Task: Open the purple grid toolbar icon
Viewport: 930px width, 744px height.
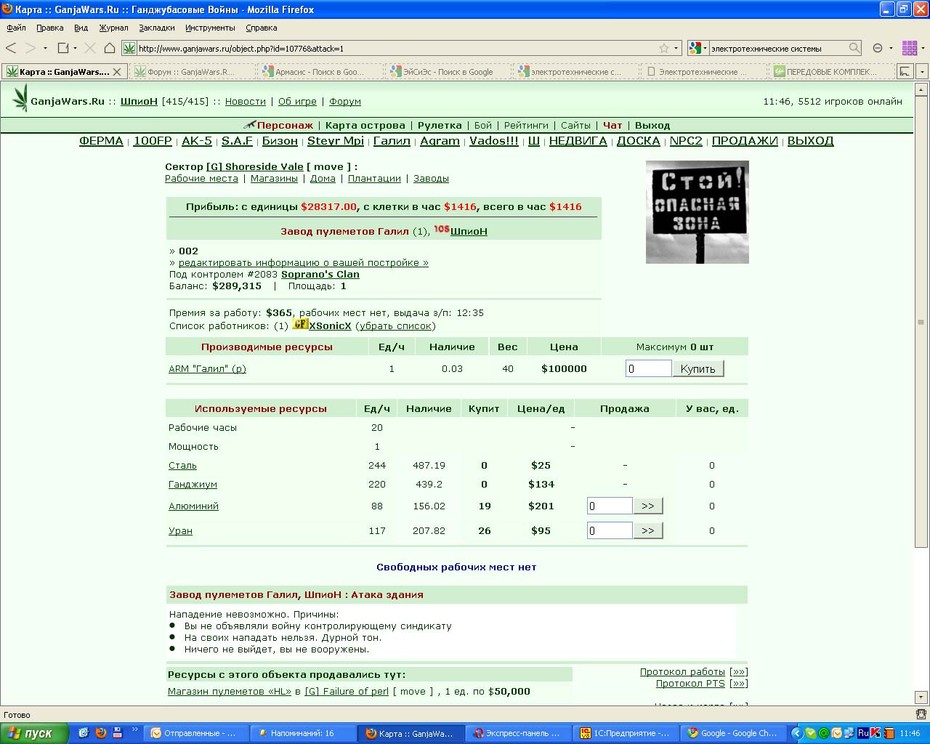Action: pyautogui.click(x=909, y=48)
